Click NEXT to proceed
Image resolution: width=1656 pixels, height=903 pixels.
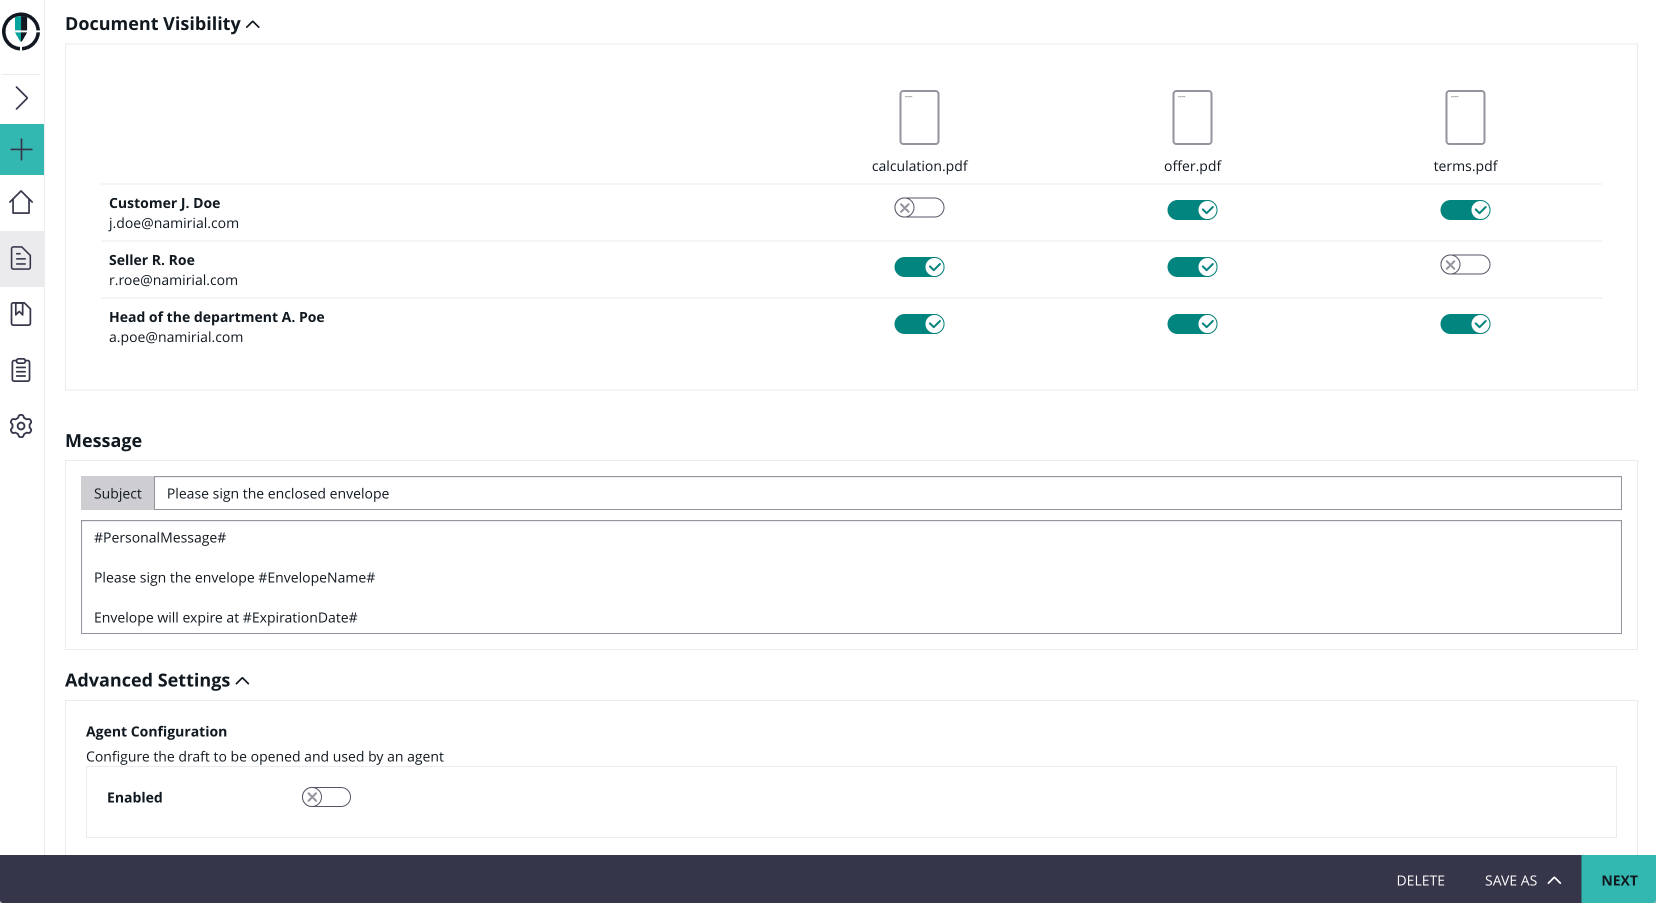pyautogui.click(x=1618, y=880)
